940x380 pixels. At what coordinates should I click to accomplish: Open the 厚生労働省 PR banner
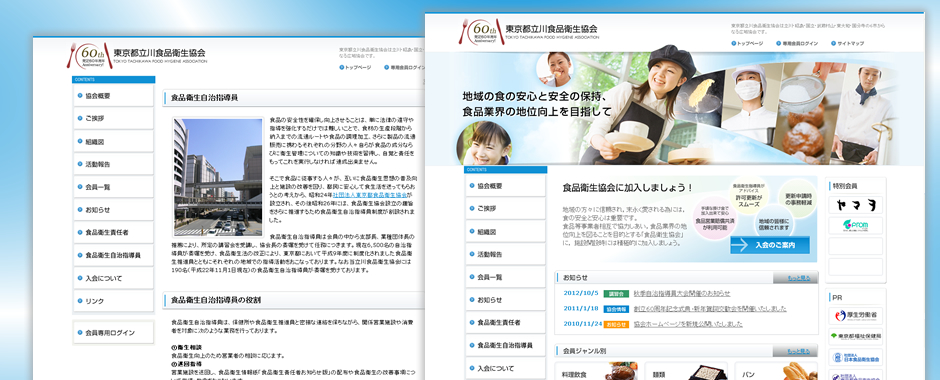point(855,315)
